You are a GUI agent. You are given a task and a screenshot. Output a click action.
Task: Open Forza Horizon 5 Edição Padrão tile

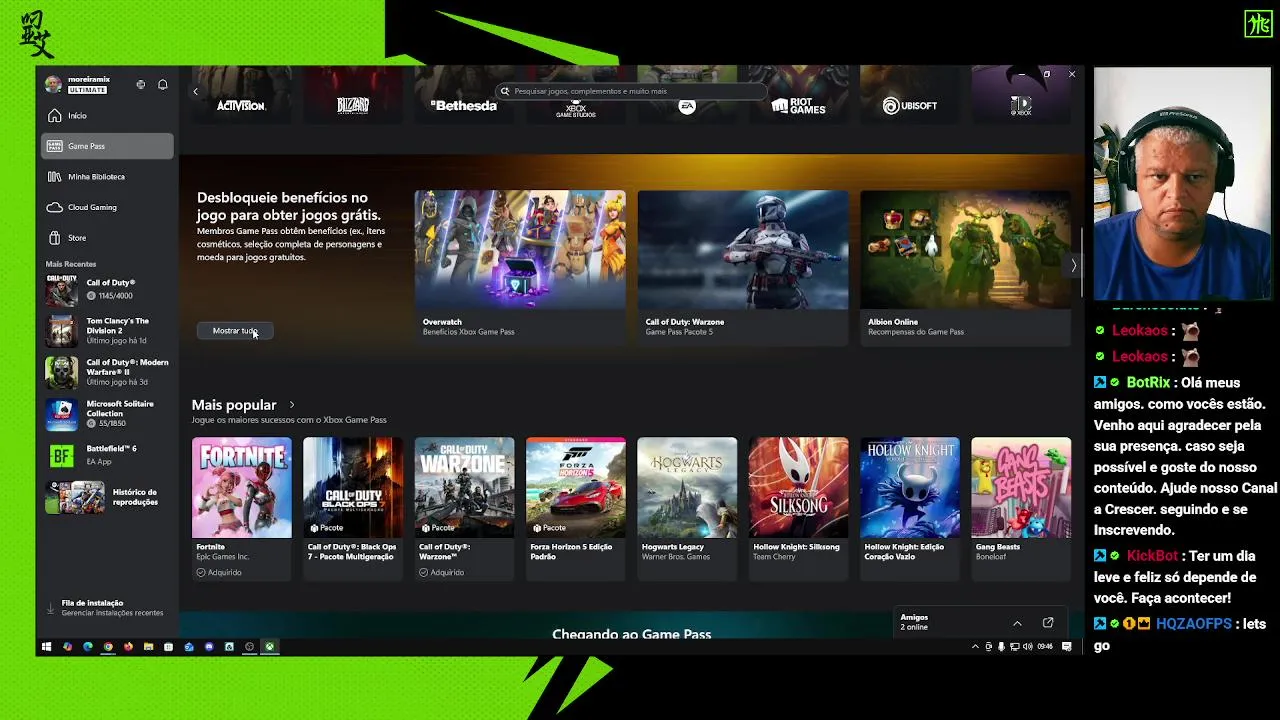[576, 508]
